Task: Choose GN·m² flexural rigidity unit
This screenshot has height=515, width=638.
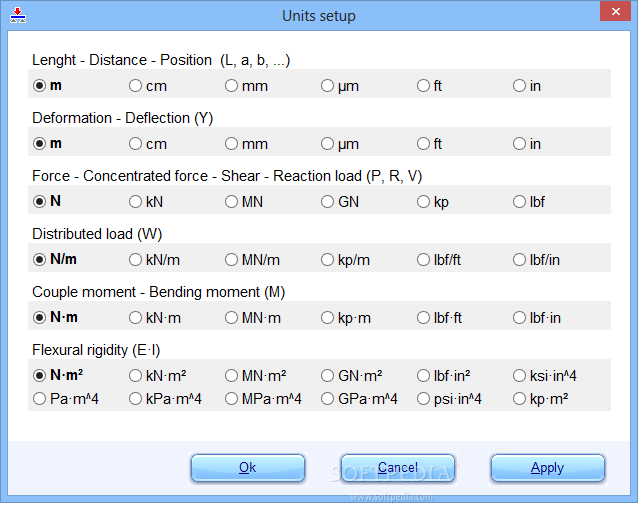Action: (352, 375)
